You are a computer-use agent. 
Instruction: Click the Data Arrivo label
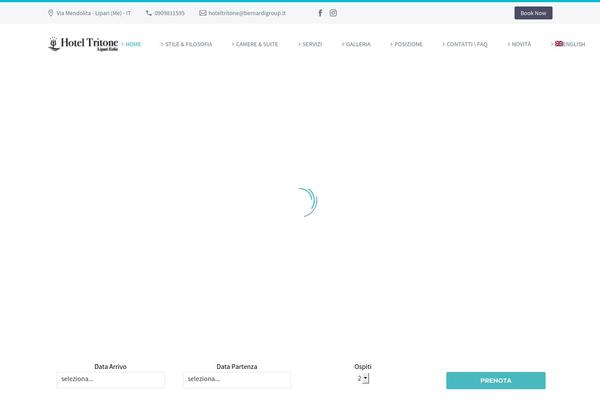pos(110,366)
